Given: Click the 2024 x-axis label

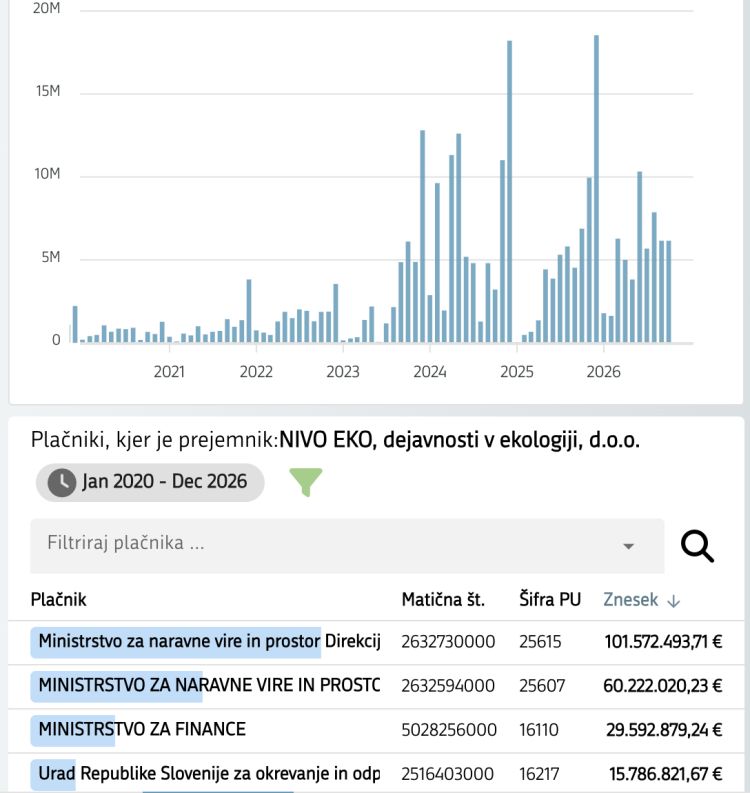Looking at the screenshot, I should pos(430,372).
